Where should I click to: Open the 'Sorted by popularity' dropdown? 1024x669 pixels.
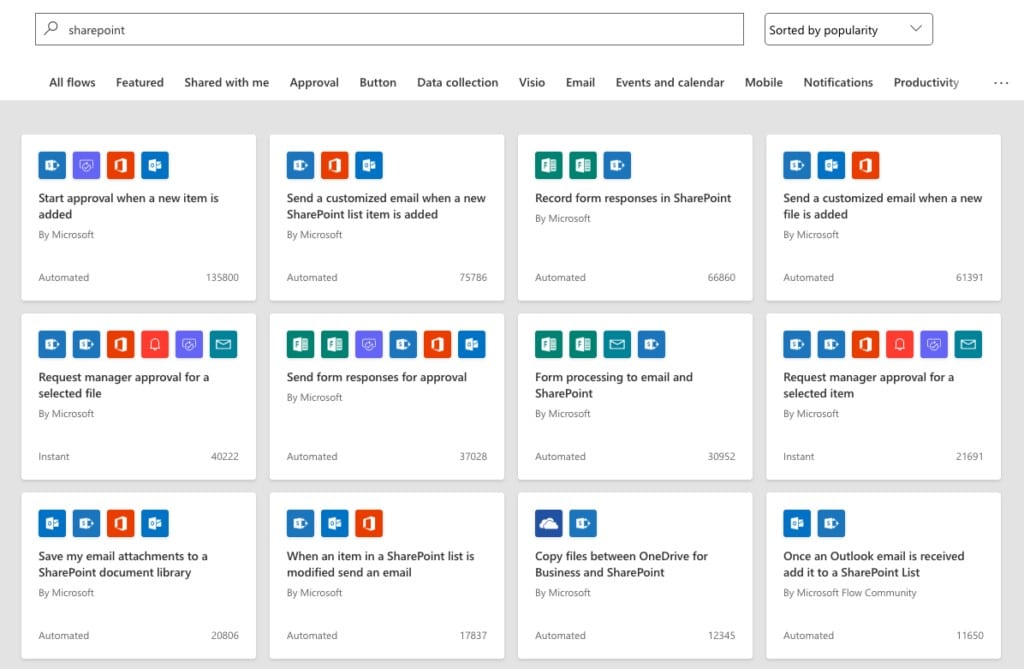tap(848, 30)
